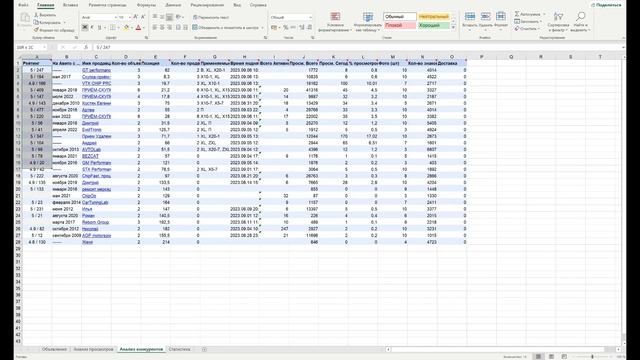Select column P header
The height and width of the screenshot is (360, 640).
pos(482,57)
